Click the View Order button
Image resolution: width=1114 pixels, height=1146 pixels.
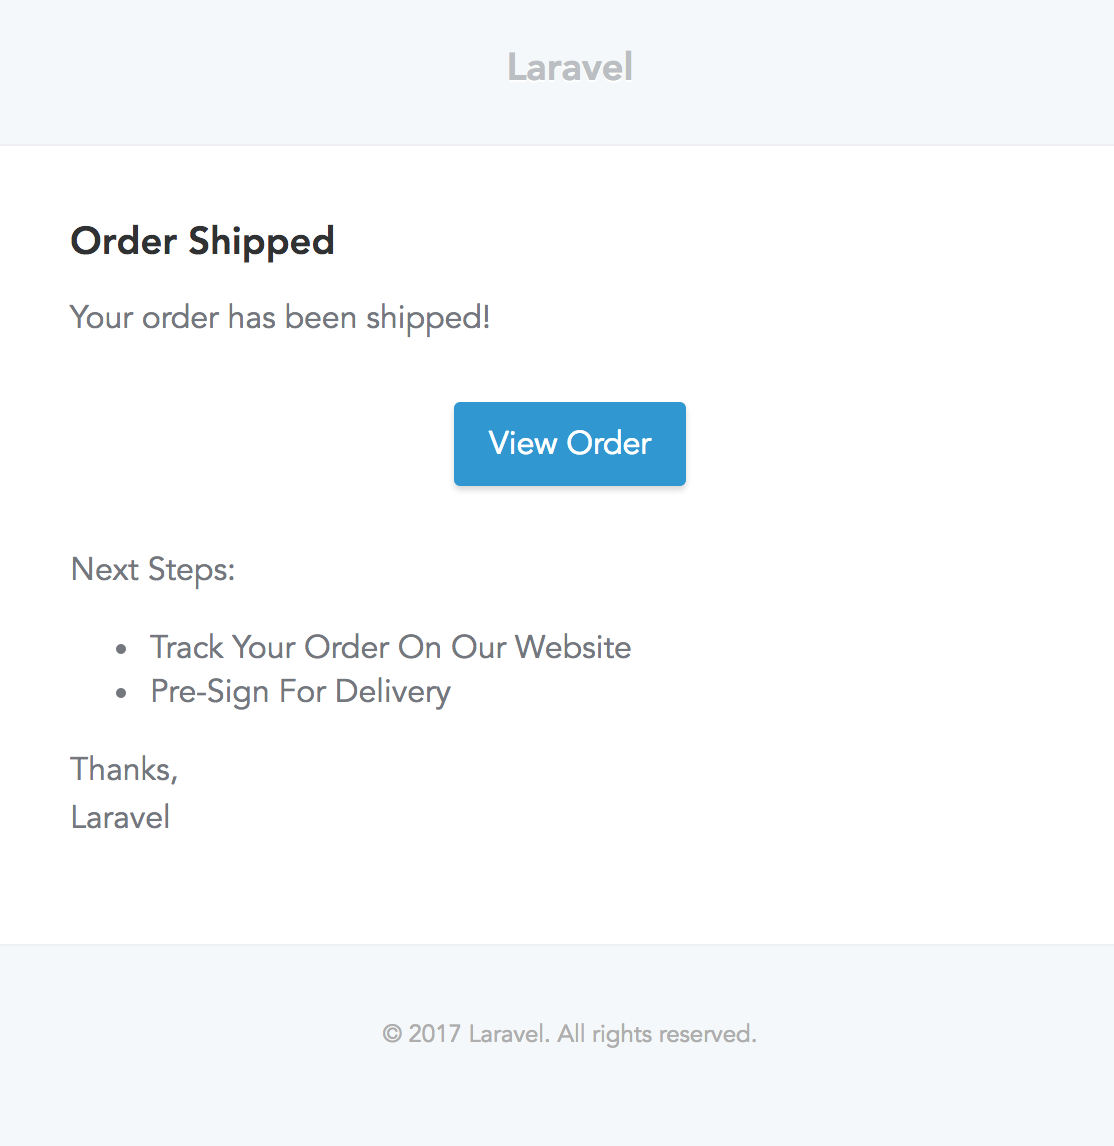569,443
